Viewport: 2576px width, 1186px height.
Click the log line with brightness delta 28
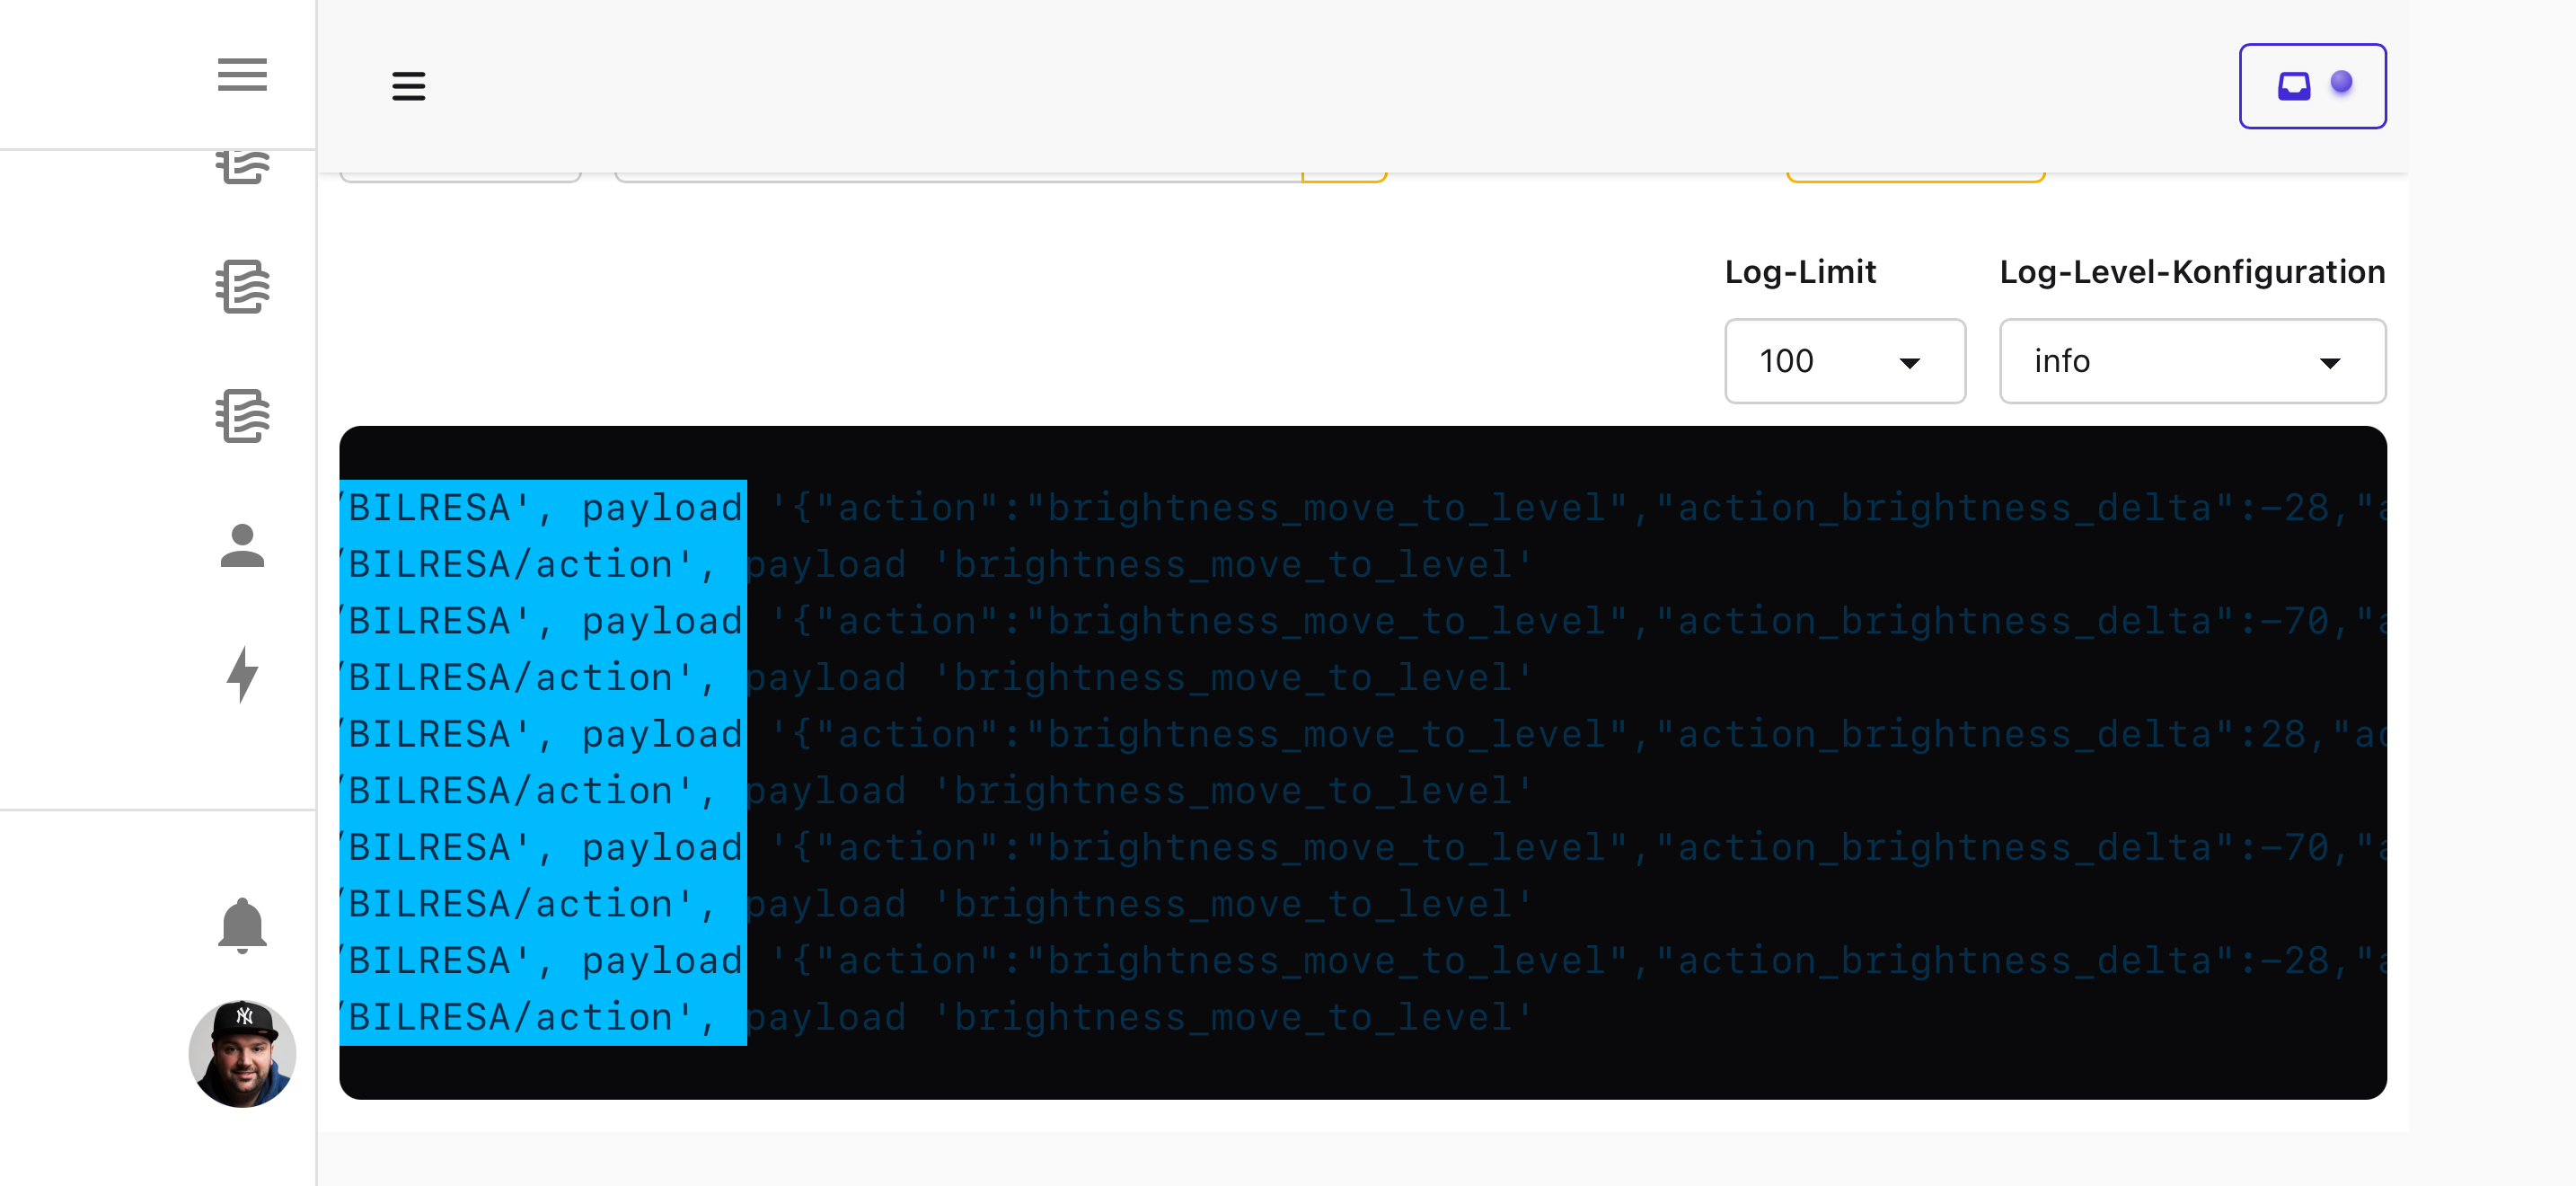[1360, 734]
